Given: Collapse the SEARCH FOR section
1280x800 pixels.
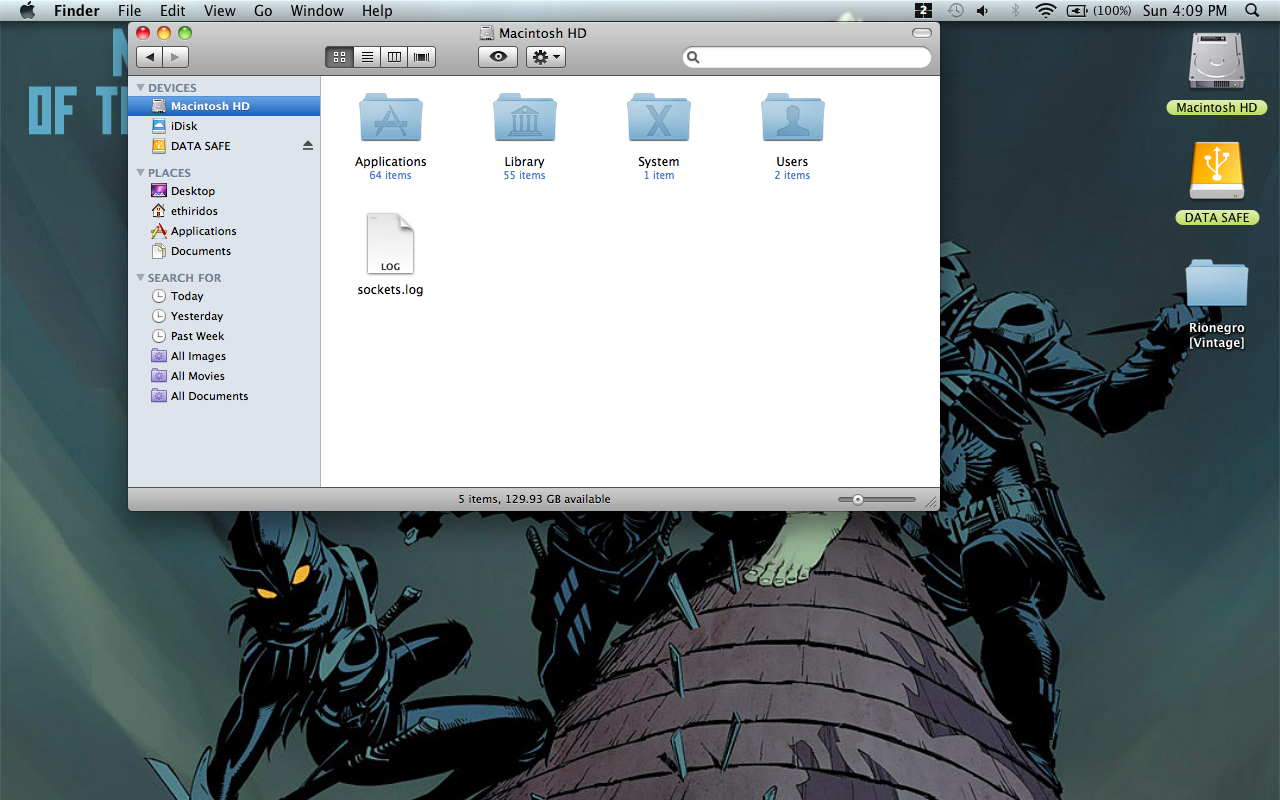Looking at the screenshot, I should [141, 278].
